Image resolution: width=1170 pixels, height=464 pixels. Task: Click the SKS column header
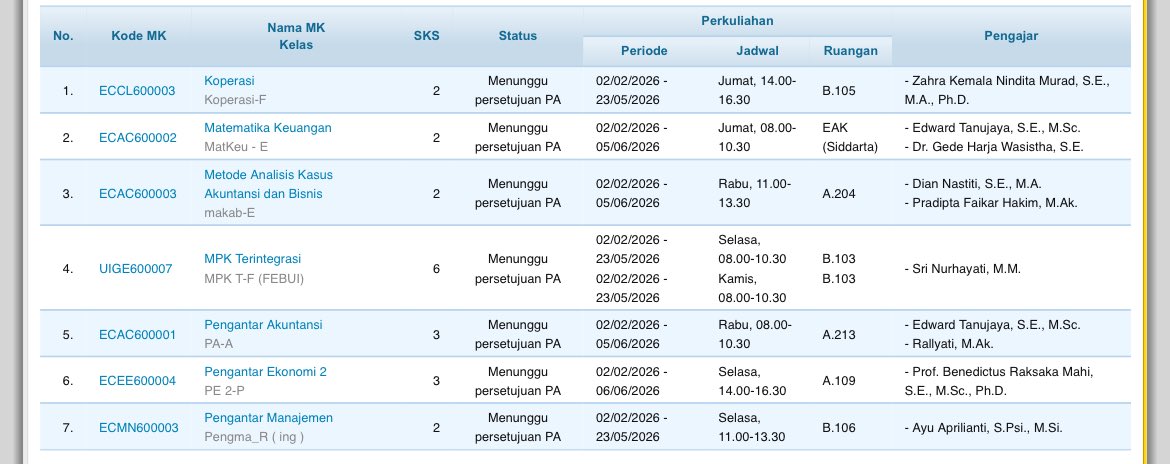427,36
